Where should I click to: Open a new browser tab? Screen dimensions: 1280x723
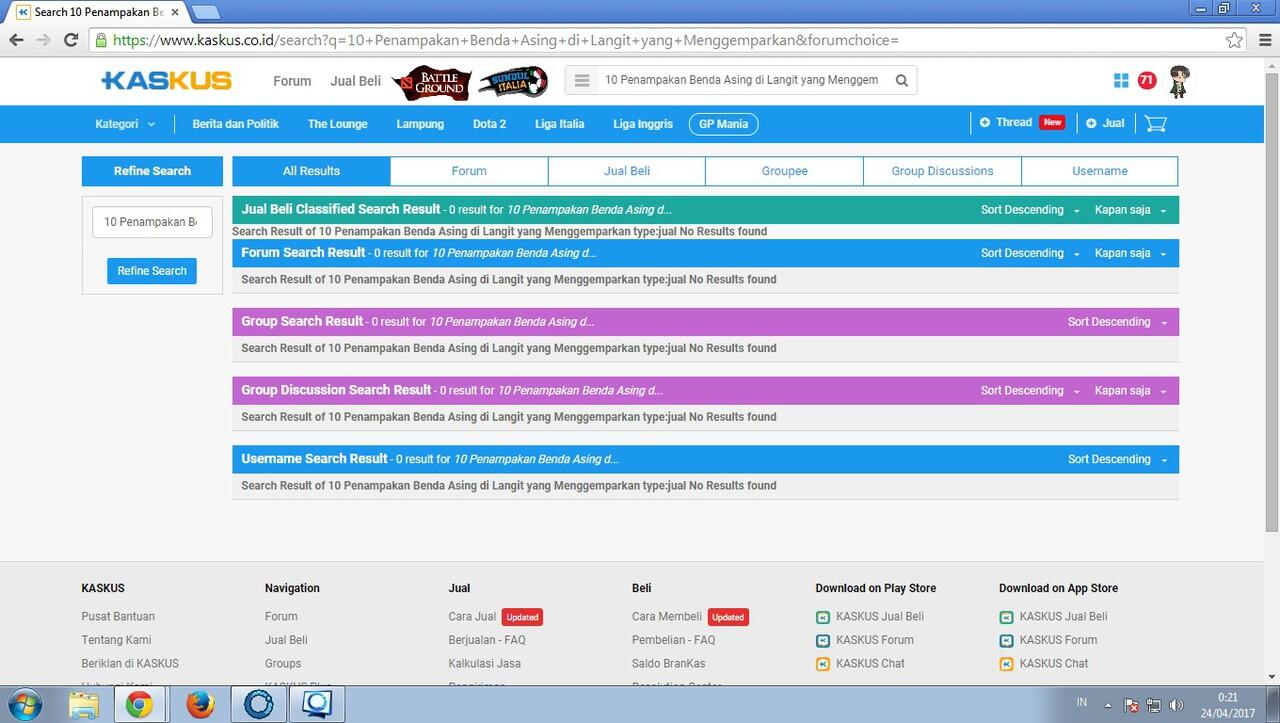point(205,12)
